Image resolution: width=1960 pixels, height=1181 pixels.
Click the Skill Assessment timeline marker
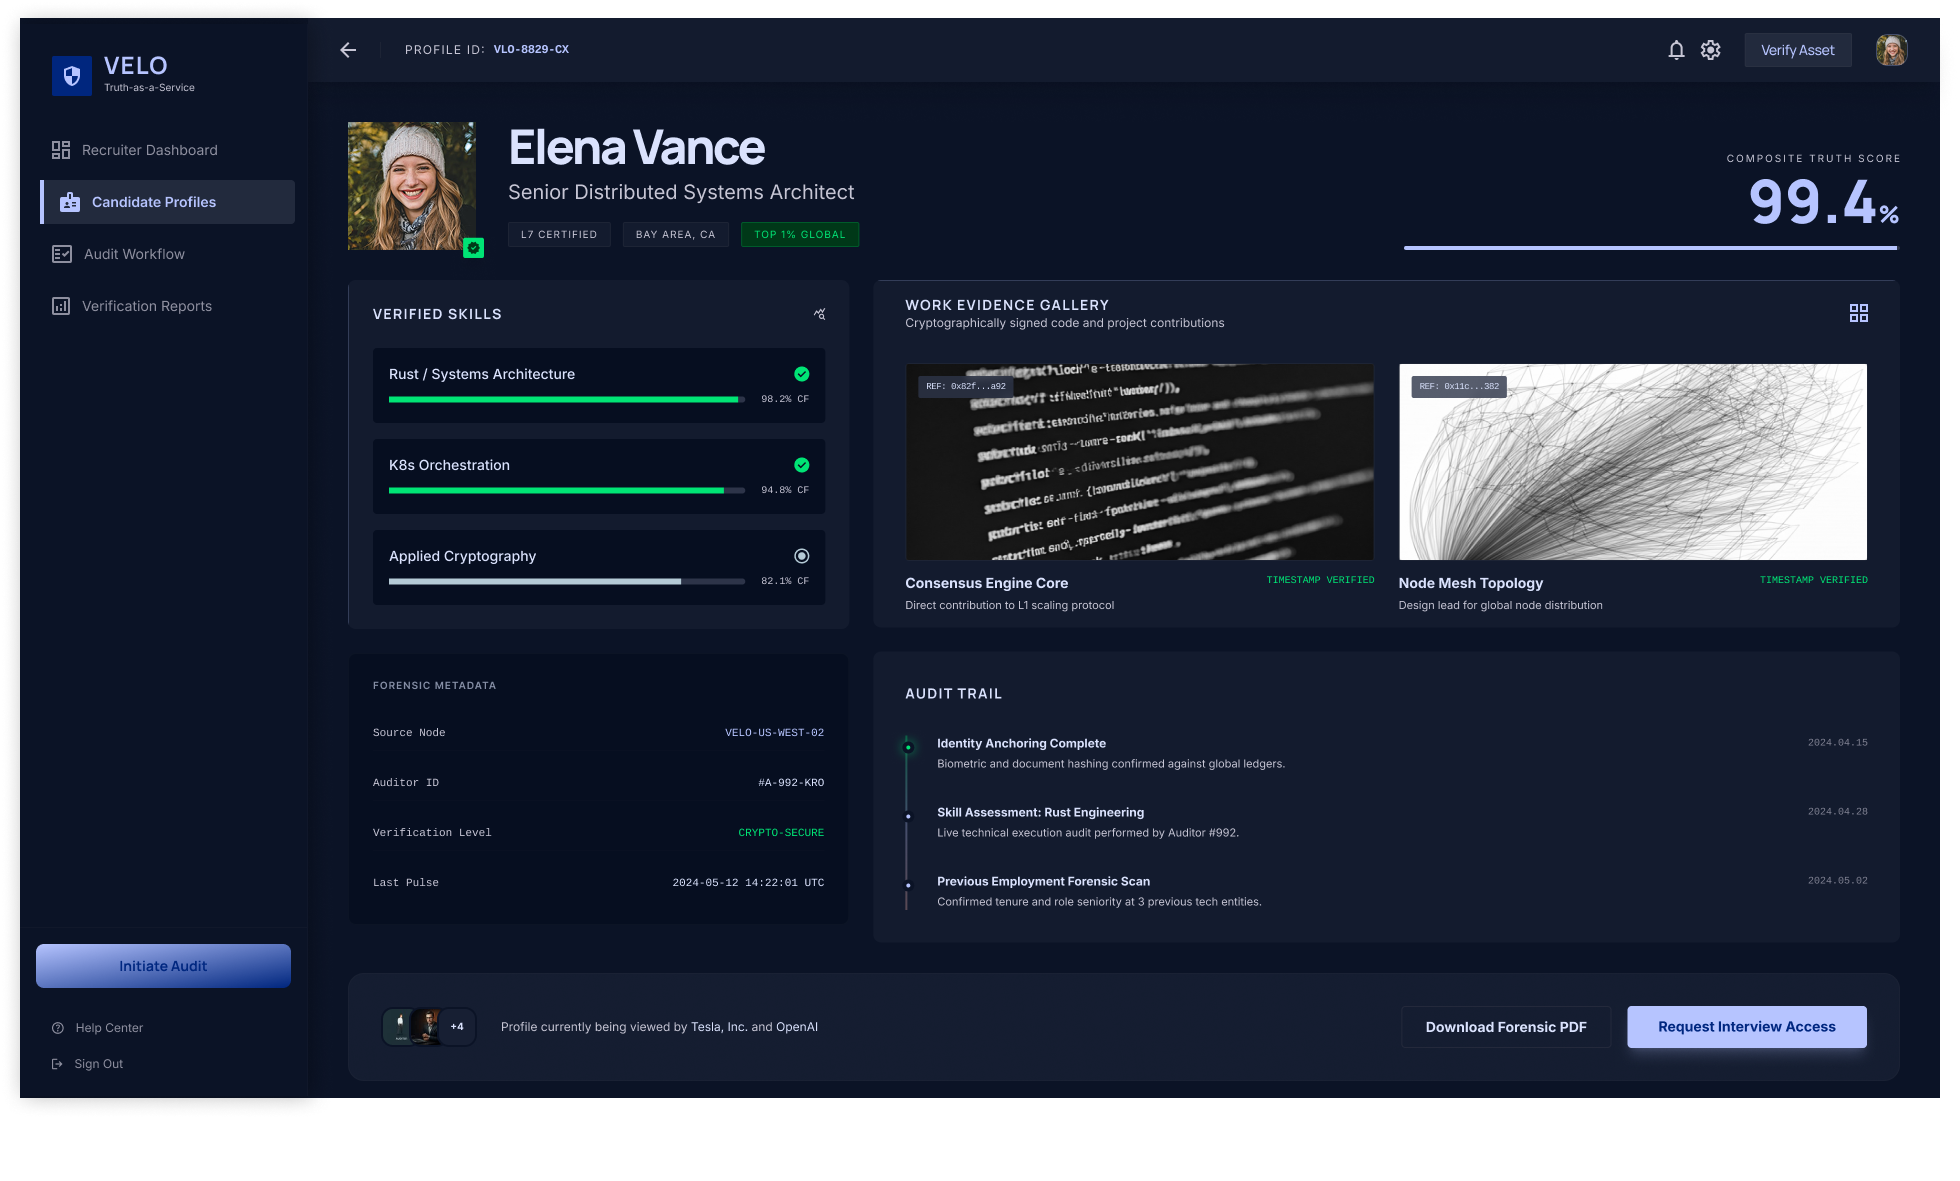[908, 817]
